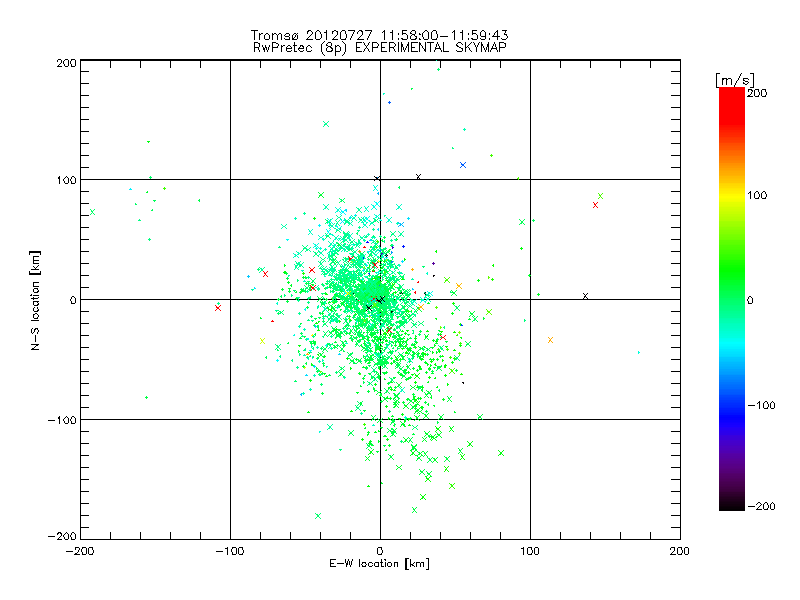The width and height of the screenshot is (800, 600).
Task: Click the 'E-W location [km]' axis label
Action: pos(379,564)
